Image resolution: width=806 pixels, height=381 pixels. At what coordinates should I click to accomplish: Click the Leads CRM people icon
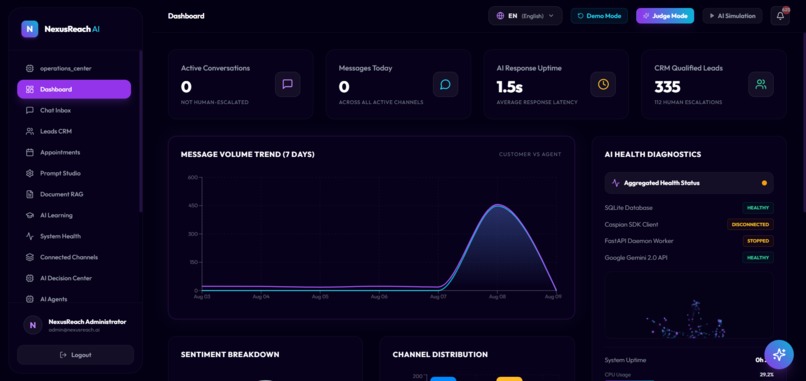tap(30, 131)
